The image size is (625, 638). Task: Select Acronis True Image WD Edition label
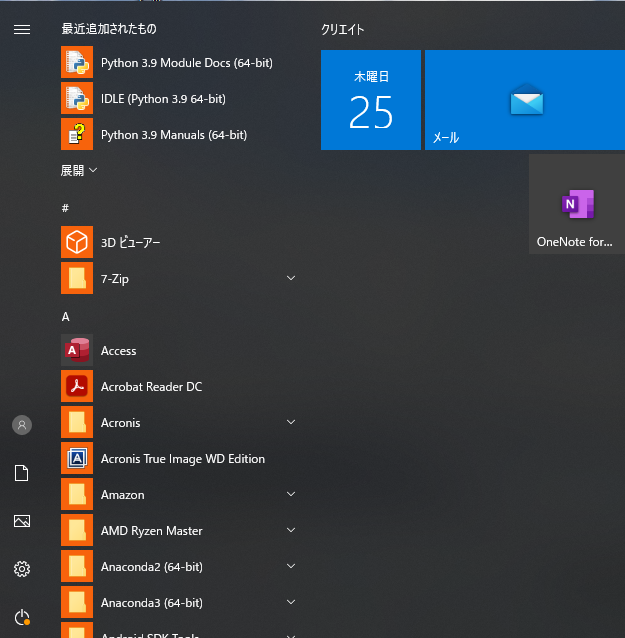183,459
